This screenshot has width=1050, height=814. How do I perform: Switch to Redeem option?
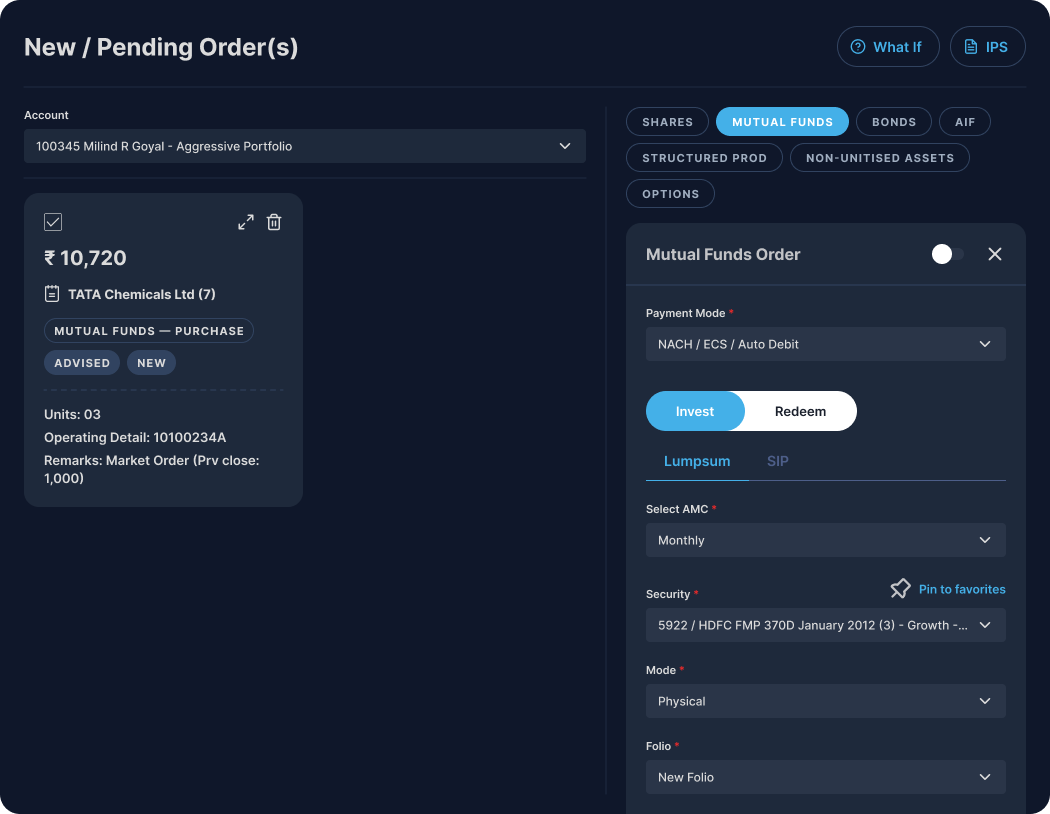click(800, 411)
